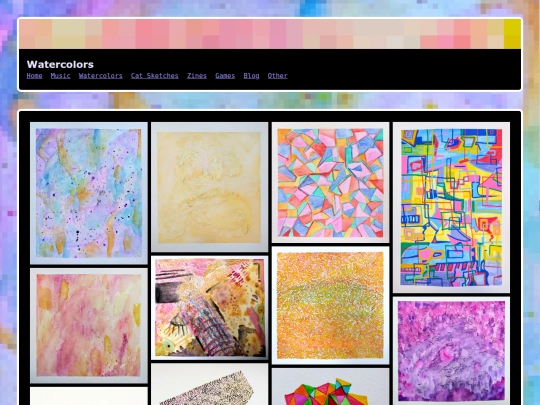The image size is (540, 405).
Task: Select the Other navigation link
Action: pyautogui.click(x=278, y=76)
